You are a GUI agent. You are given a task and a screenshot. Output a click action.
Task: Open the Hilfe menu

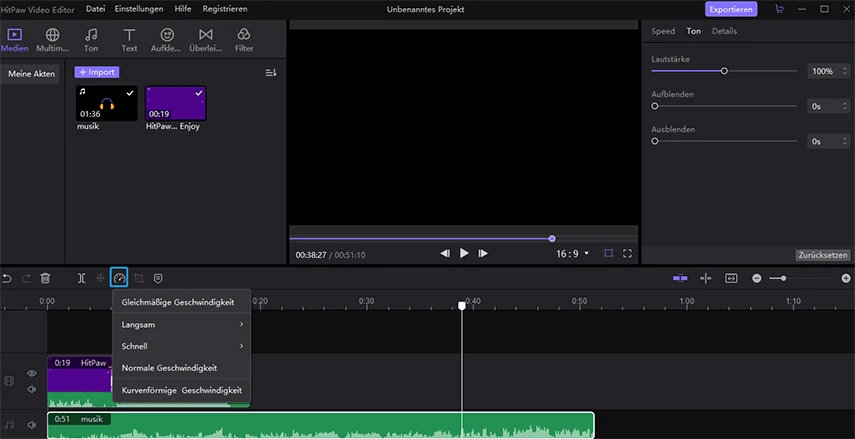[x=183, y=9]
